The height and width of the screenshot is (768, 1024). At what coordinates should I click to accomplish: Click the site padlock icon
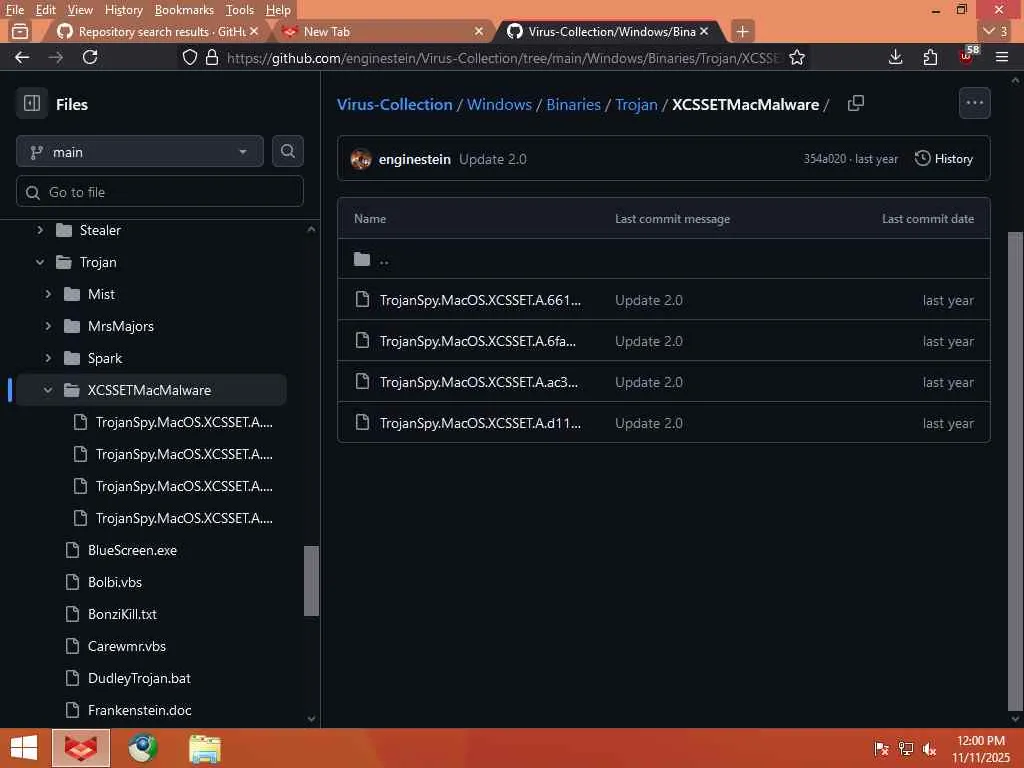212,57
